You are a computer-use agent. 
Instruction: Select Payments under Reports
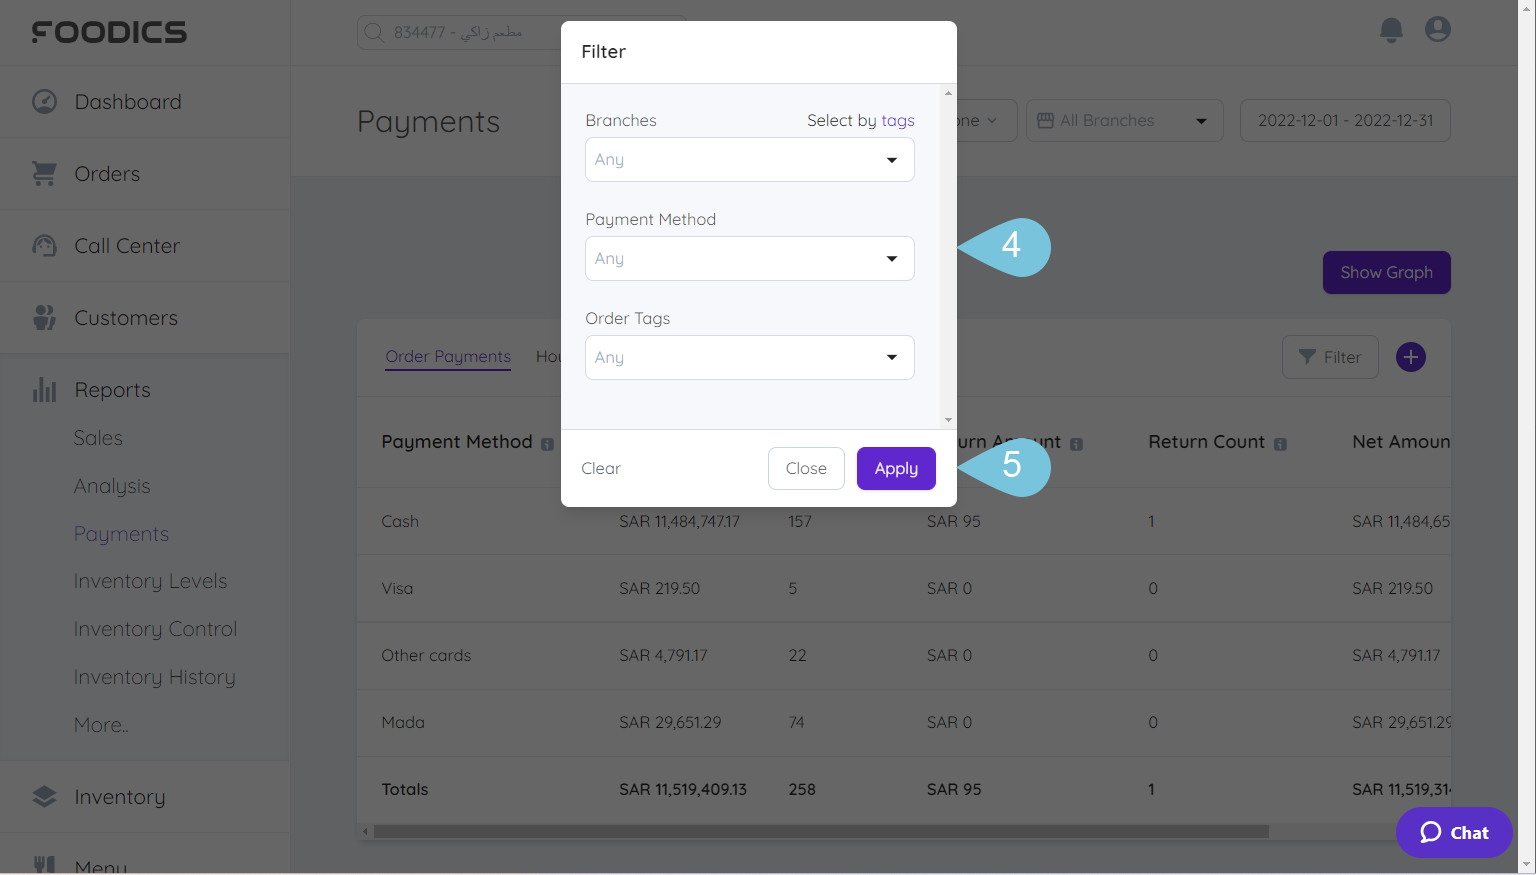click(121, 534)
